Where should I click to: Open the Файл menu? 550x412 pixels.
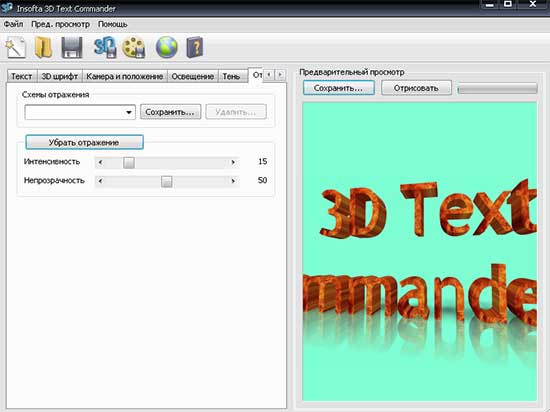(x=13, y=24)
